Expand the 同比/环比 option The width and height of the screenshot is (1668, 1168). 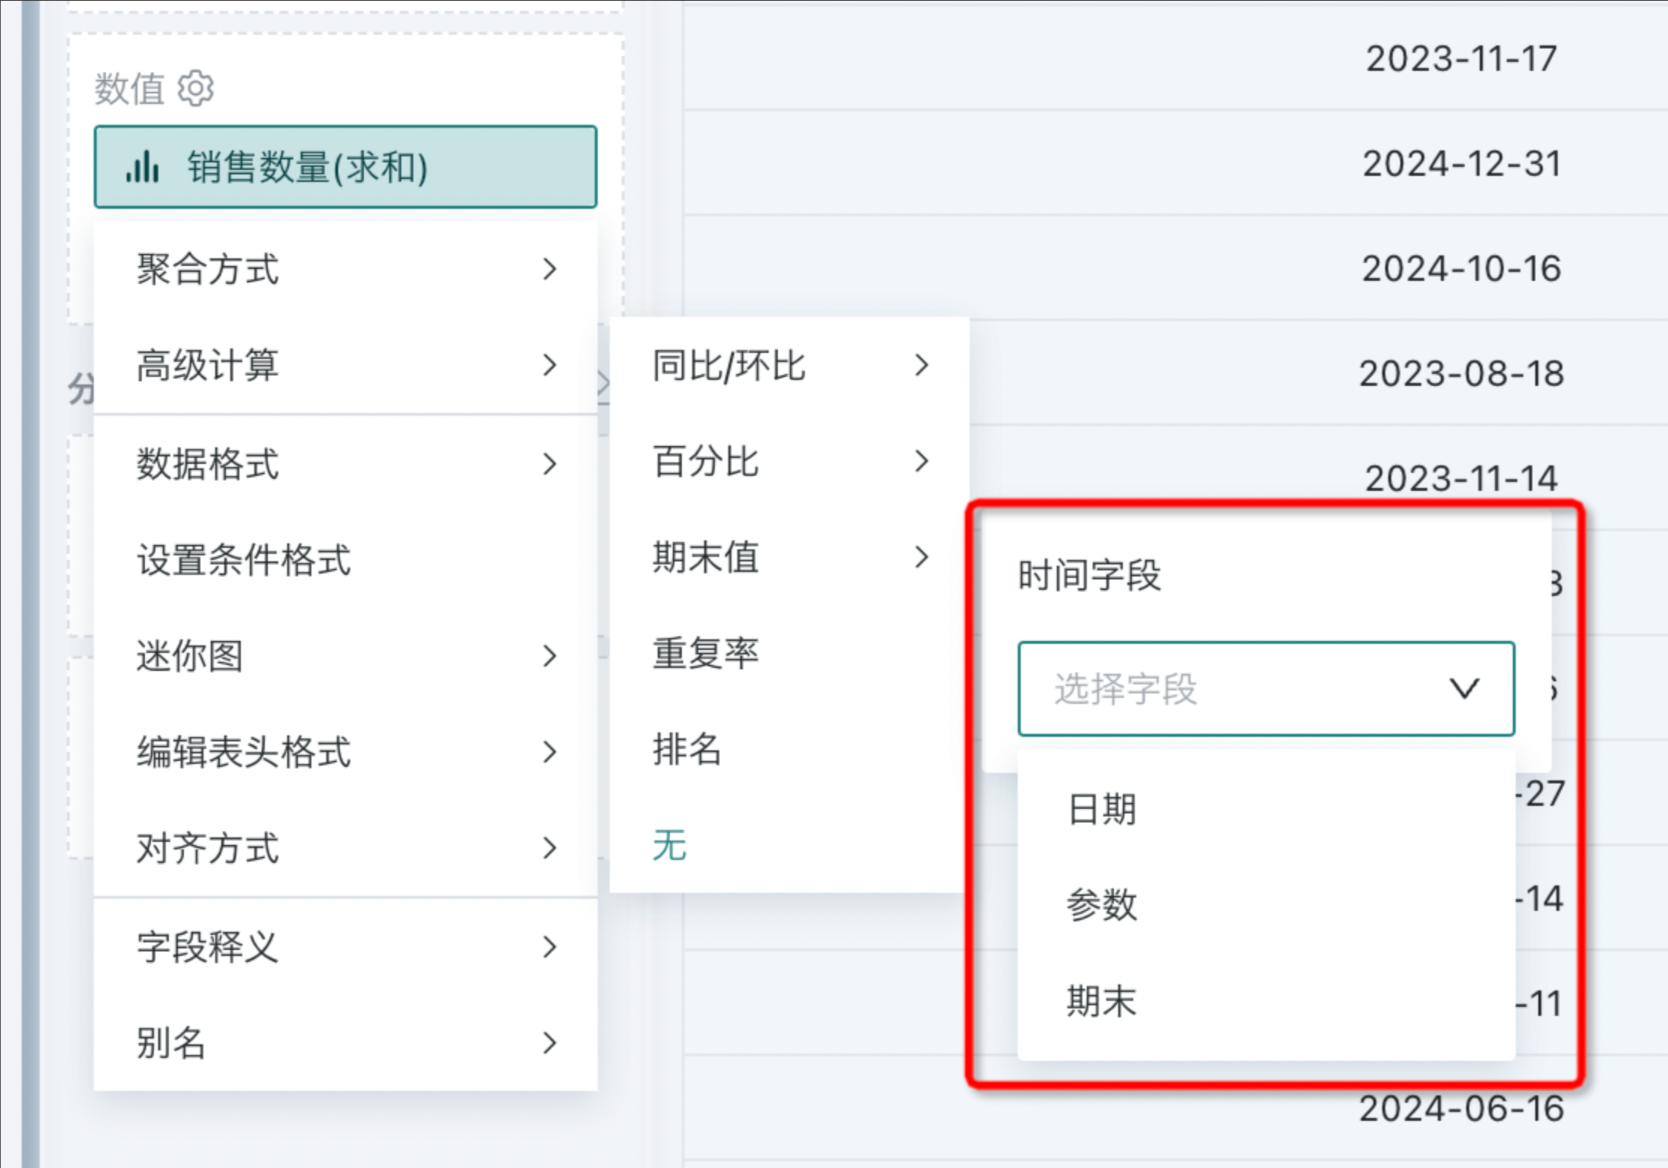tap(789, 366)
